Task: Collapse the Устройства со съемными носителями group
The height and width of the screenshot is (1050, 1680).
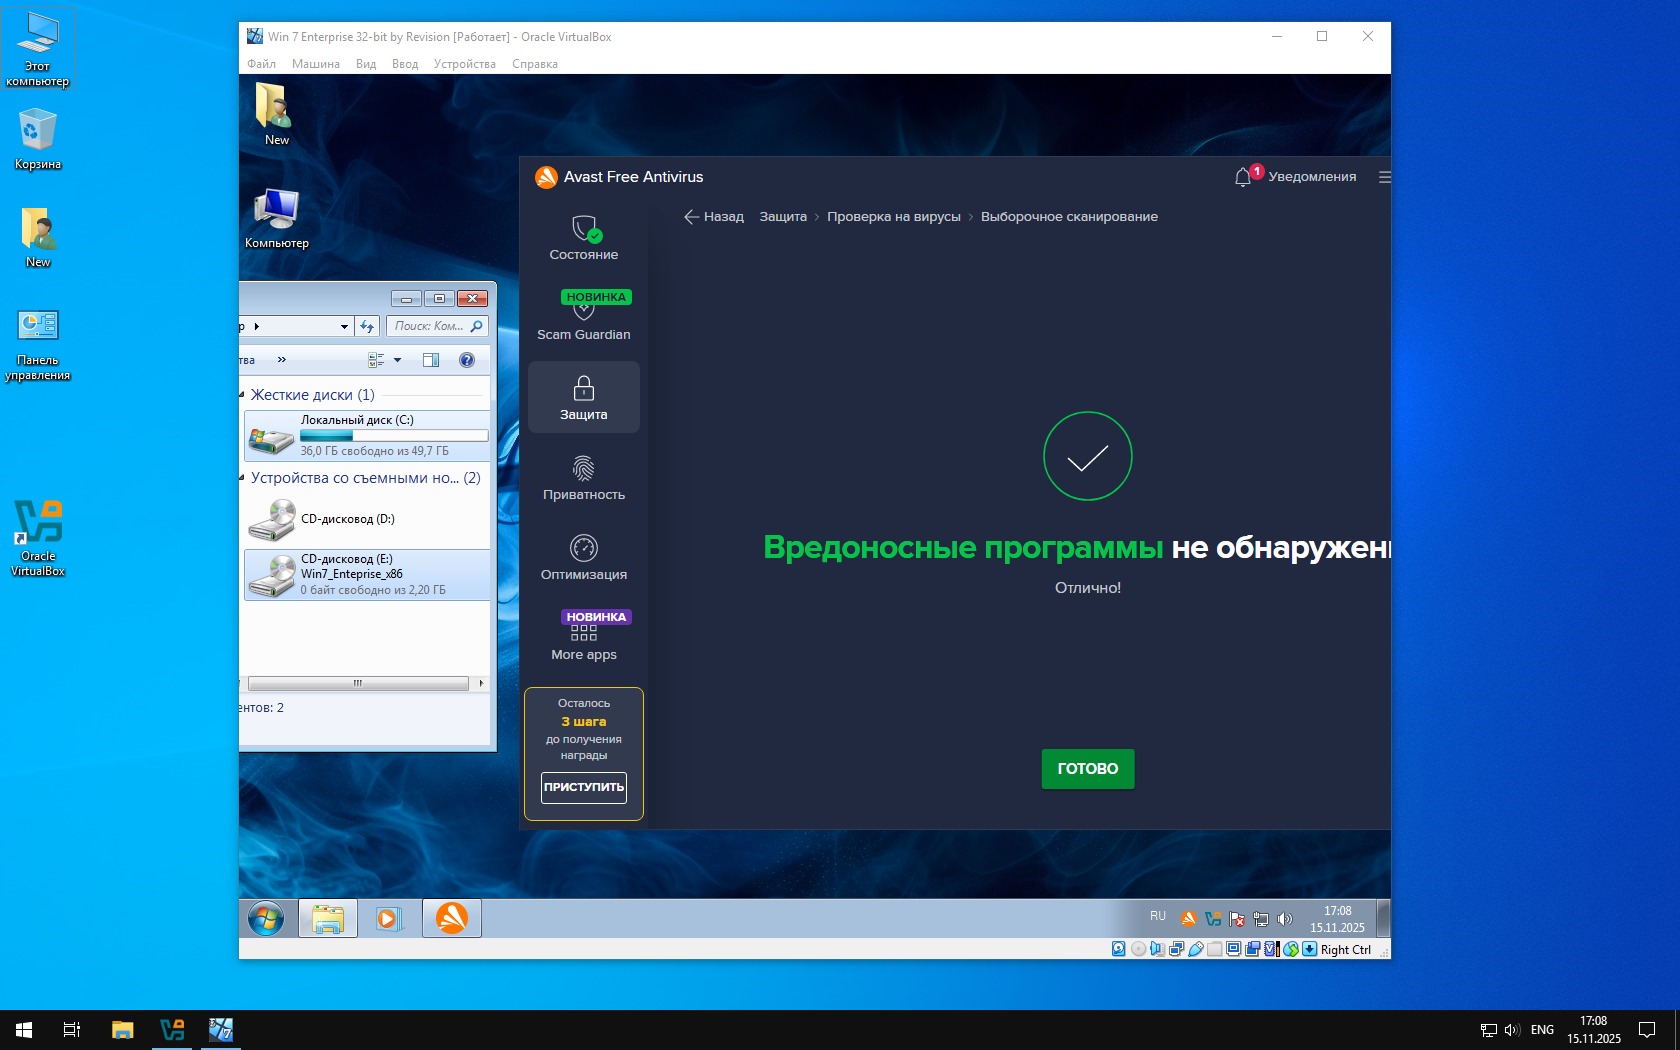Action: click(242, 478)
